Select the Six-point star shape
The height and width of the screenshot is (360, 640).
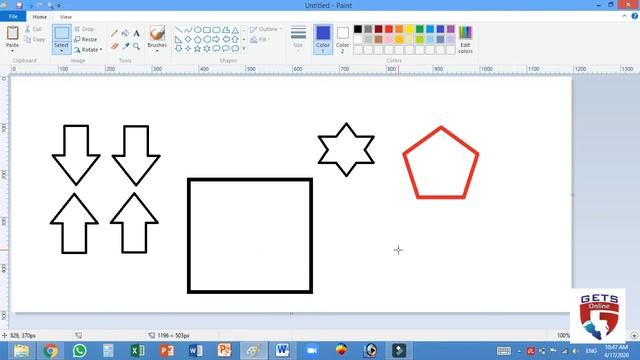(207, 49)
